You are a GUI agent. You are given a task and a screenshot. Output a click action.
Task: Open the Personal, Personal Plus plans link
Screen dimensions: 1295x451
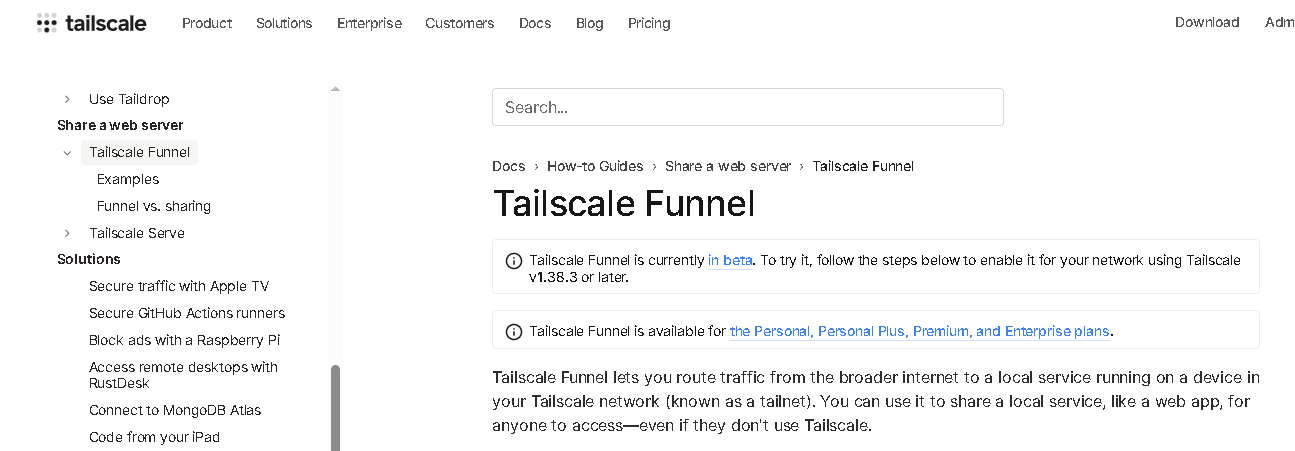920,331
